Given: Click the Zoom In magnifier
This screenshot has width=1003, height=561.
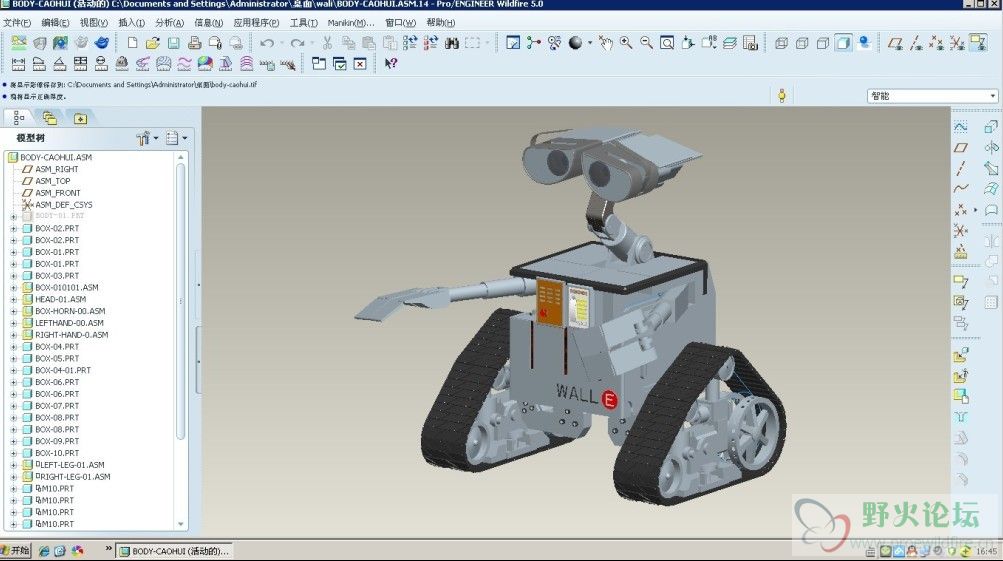Looking at the screenshot, I should [626, 43].
